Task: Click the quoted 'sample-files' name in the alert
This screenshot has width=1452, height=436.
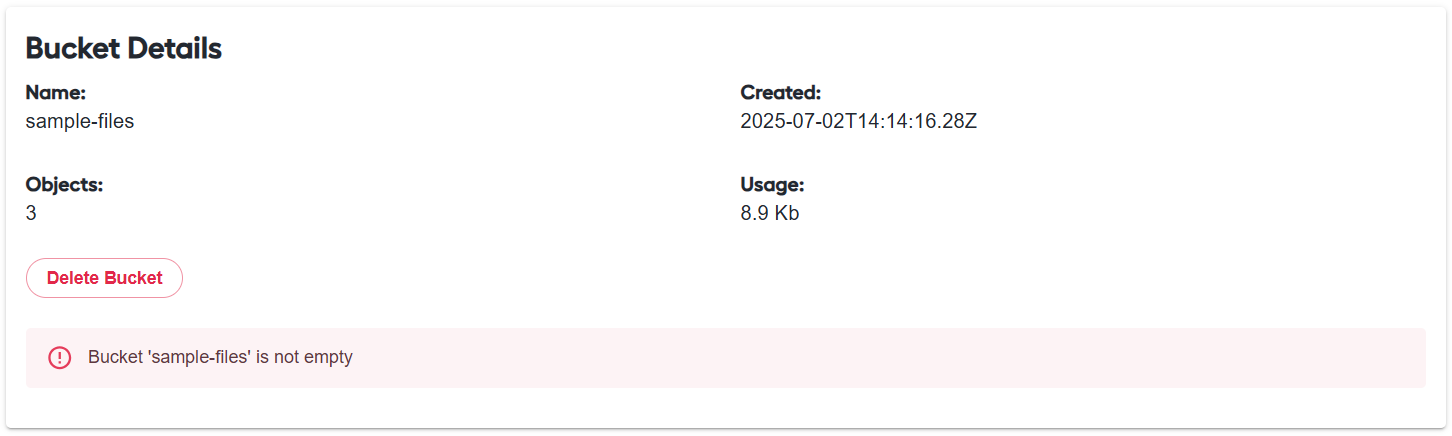Action: (199, 357)
